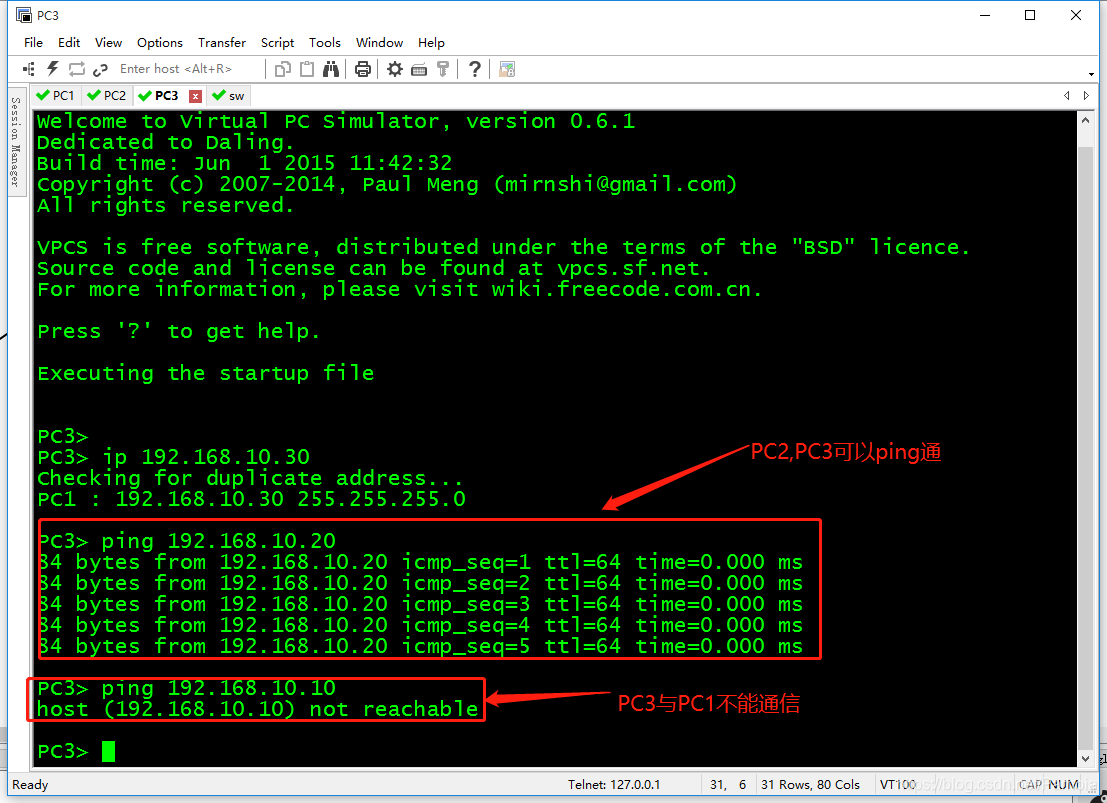1107x803 pixels.
Task: Open the Window menu
Action: pyautogui.click(x=379, y=42)
